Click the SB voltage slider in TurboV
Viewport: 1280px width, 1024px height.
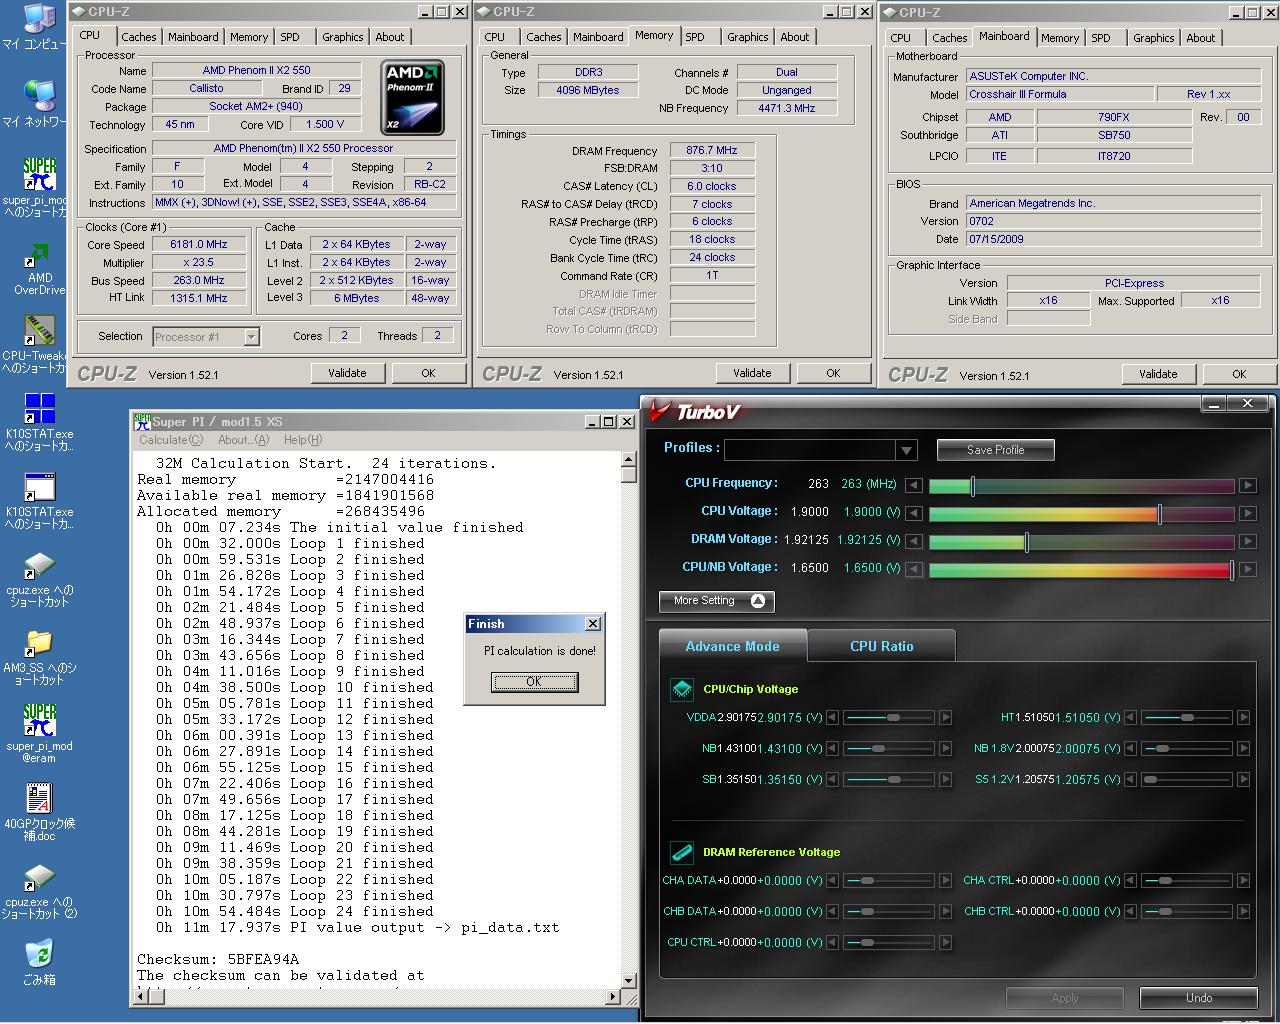pos(888,779)
